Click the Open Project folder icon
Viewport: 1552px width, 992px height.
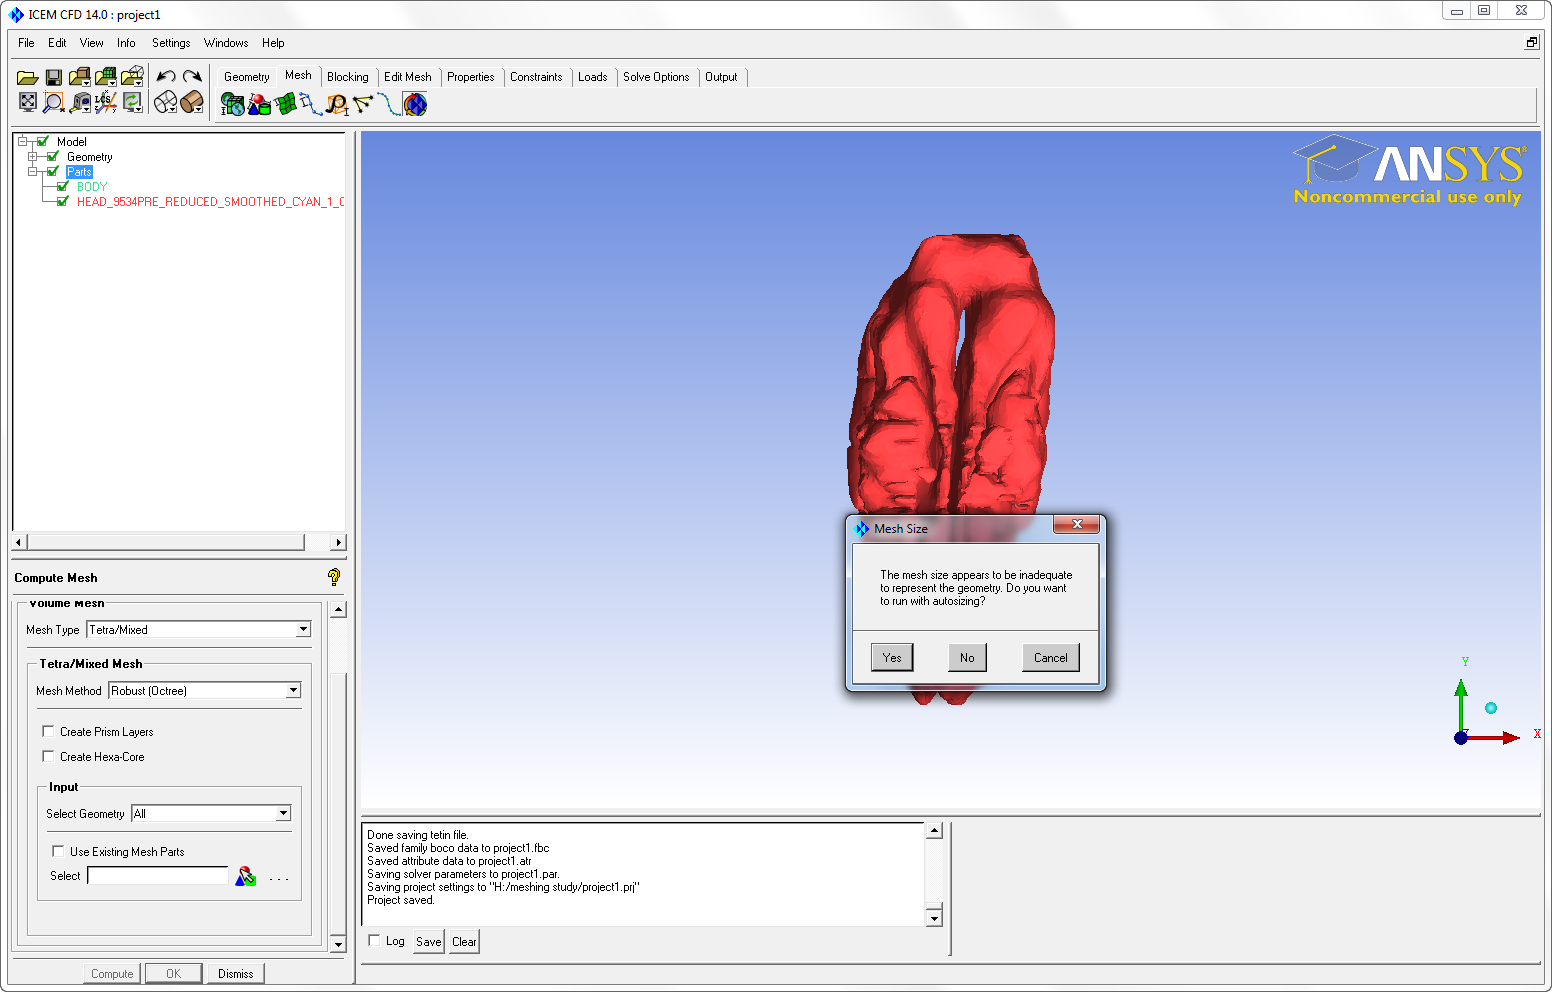coord(27,77)
